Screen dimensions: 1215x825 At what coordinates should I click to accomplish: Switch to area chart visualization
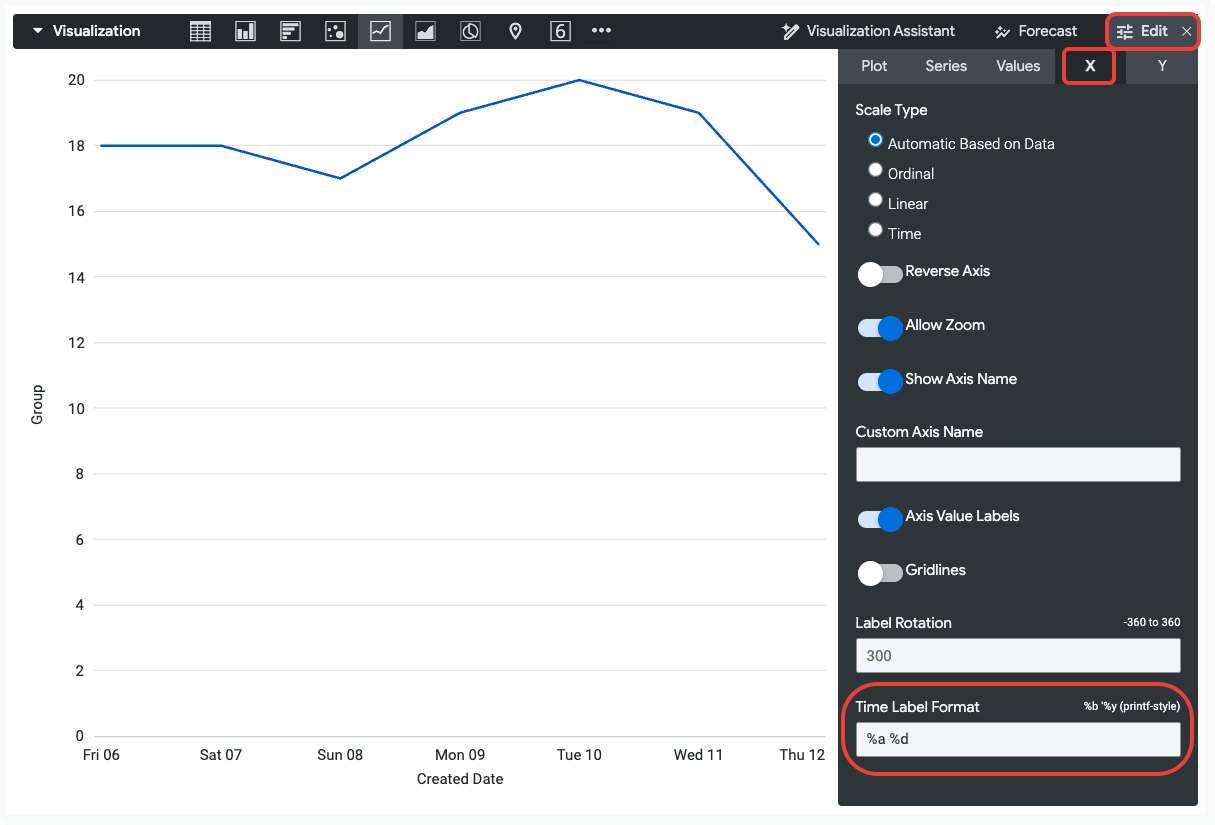point(425,31)
